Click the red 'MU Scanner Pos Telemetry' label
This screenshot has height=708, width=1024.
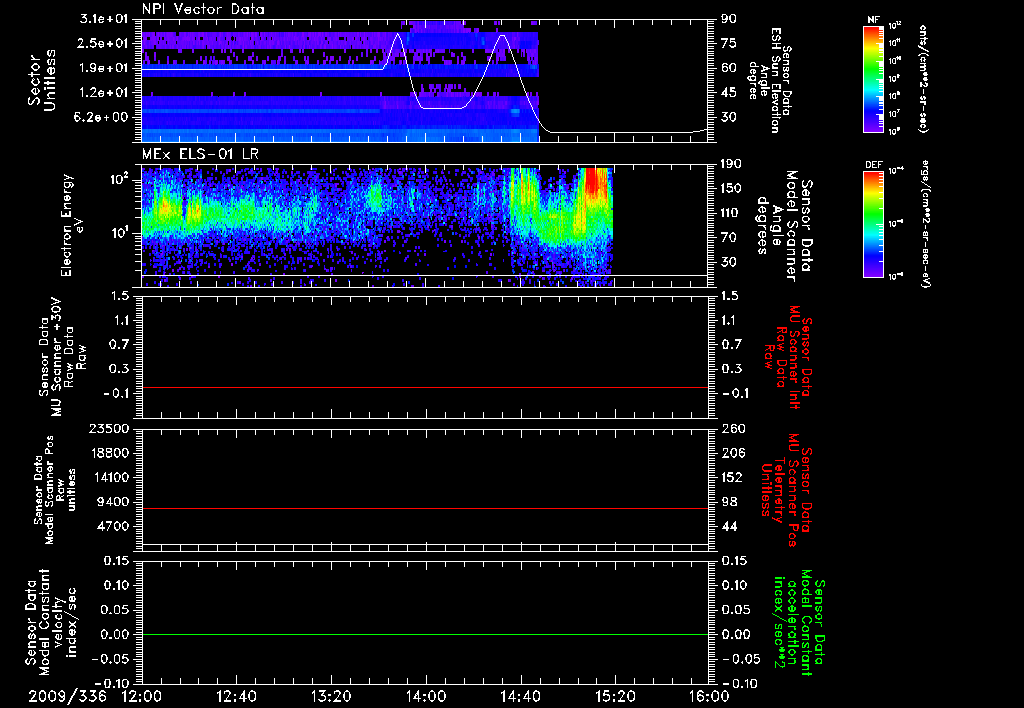point(787,490)
